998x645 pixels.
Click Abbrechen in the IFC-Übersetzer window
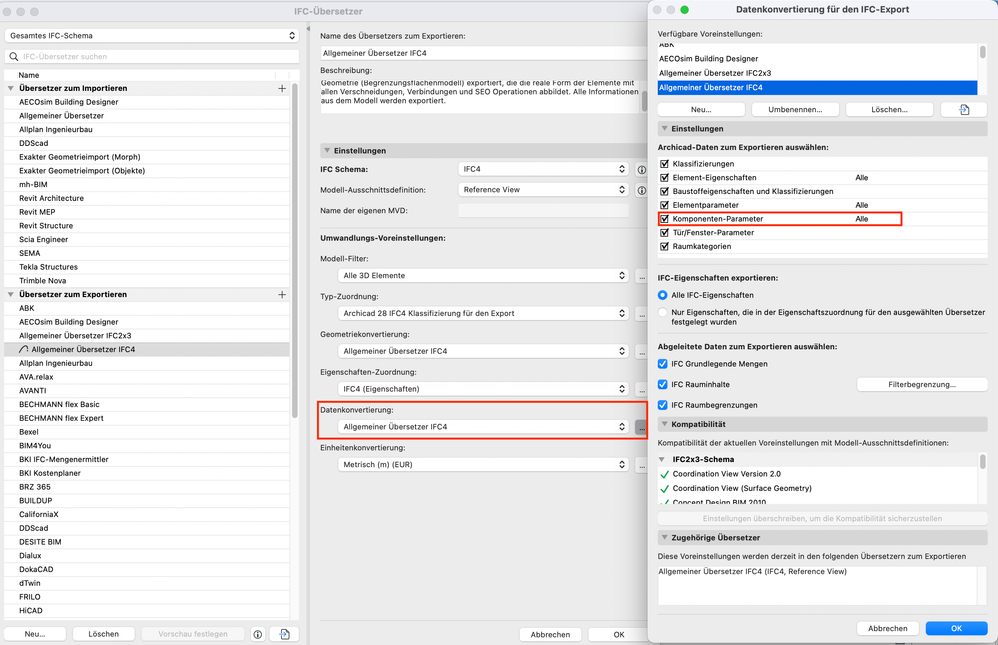(x=550, y=635)
